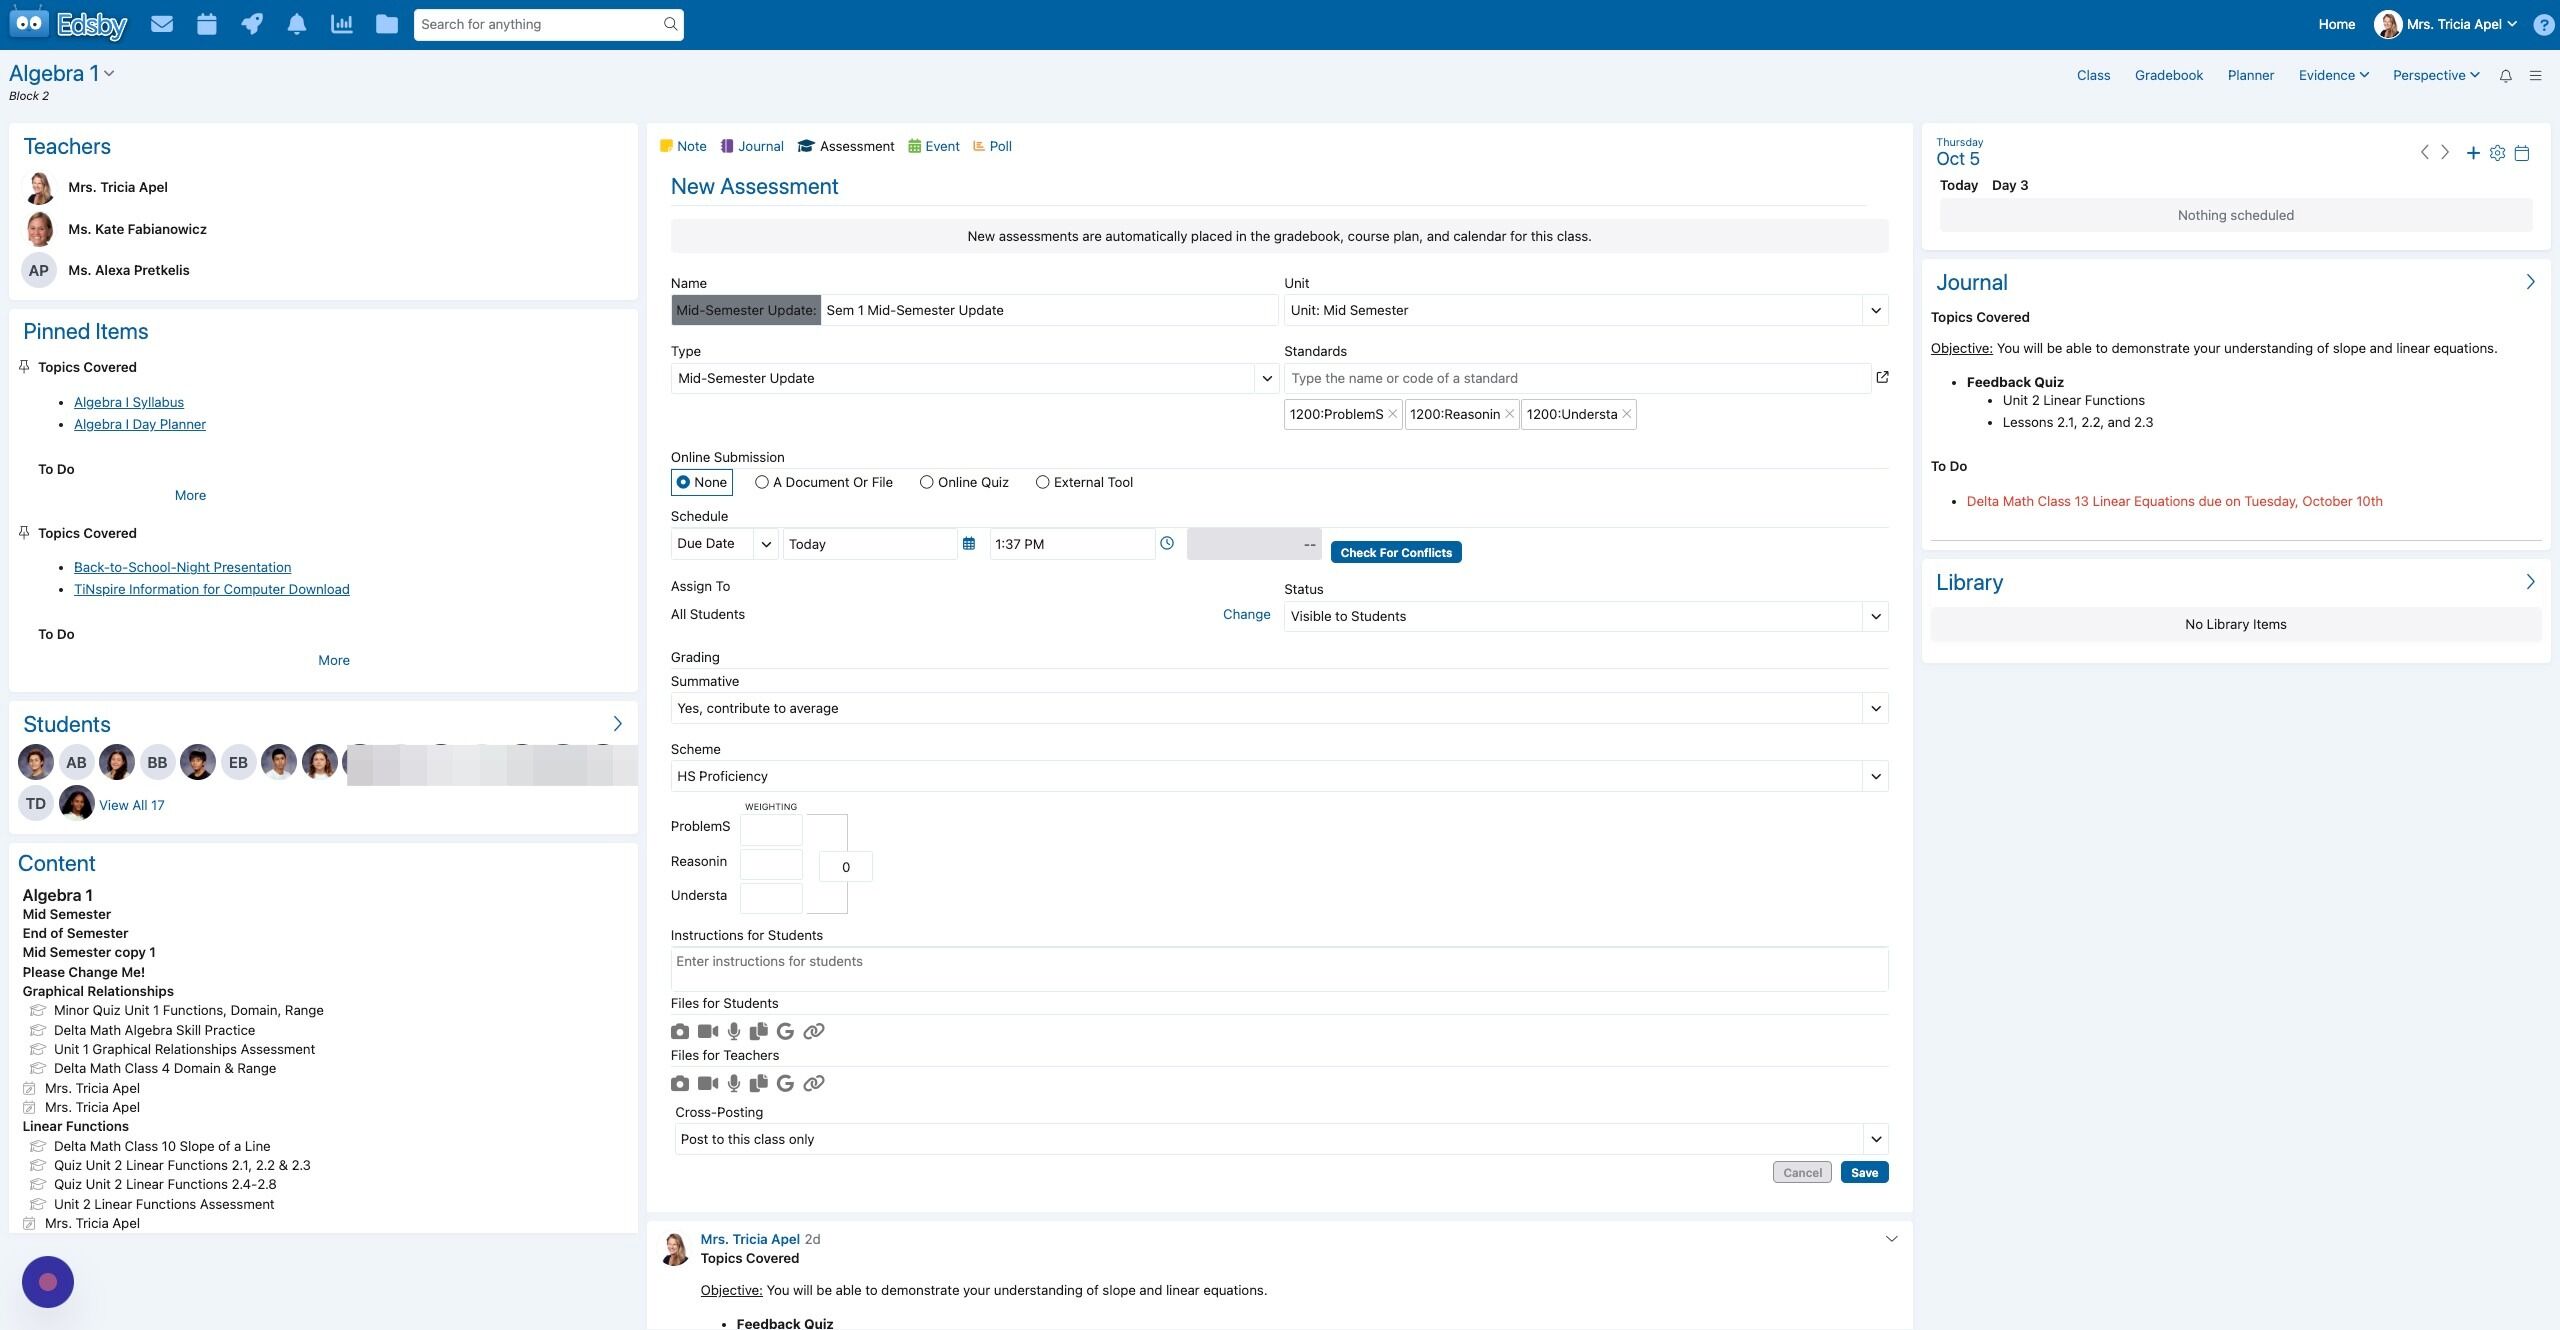The width and height of the screenshot is (2560, 1330).
Task: Expand the Students panel chevron
Action: point(617,723)
